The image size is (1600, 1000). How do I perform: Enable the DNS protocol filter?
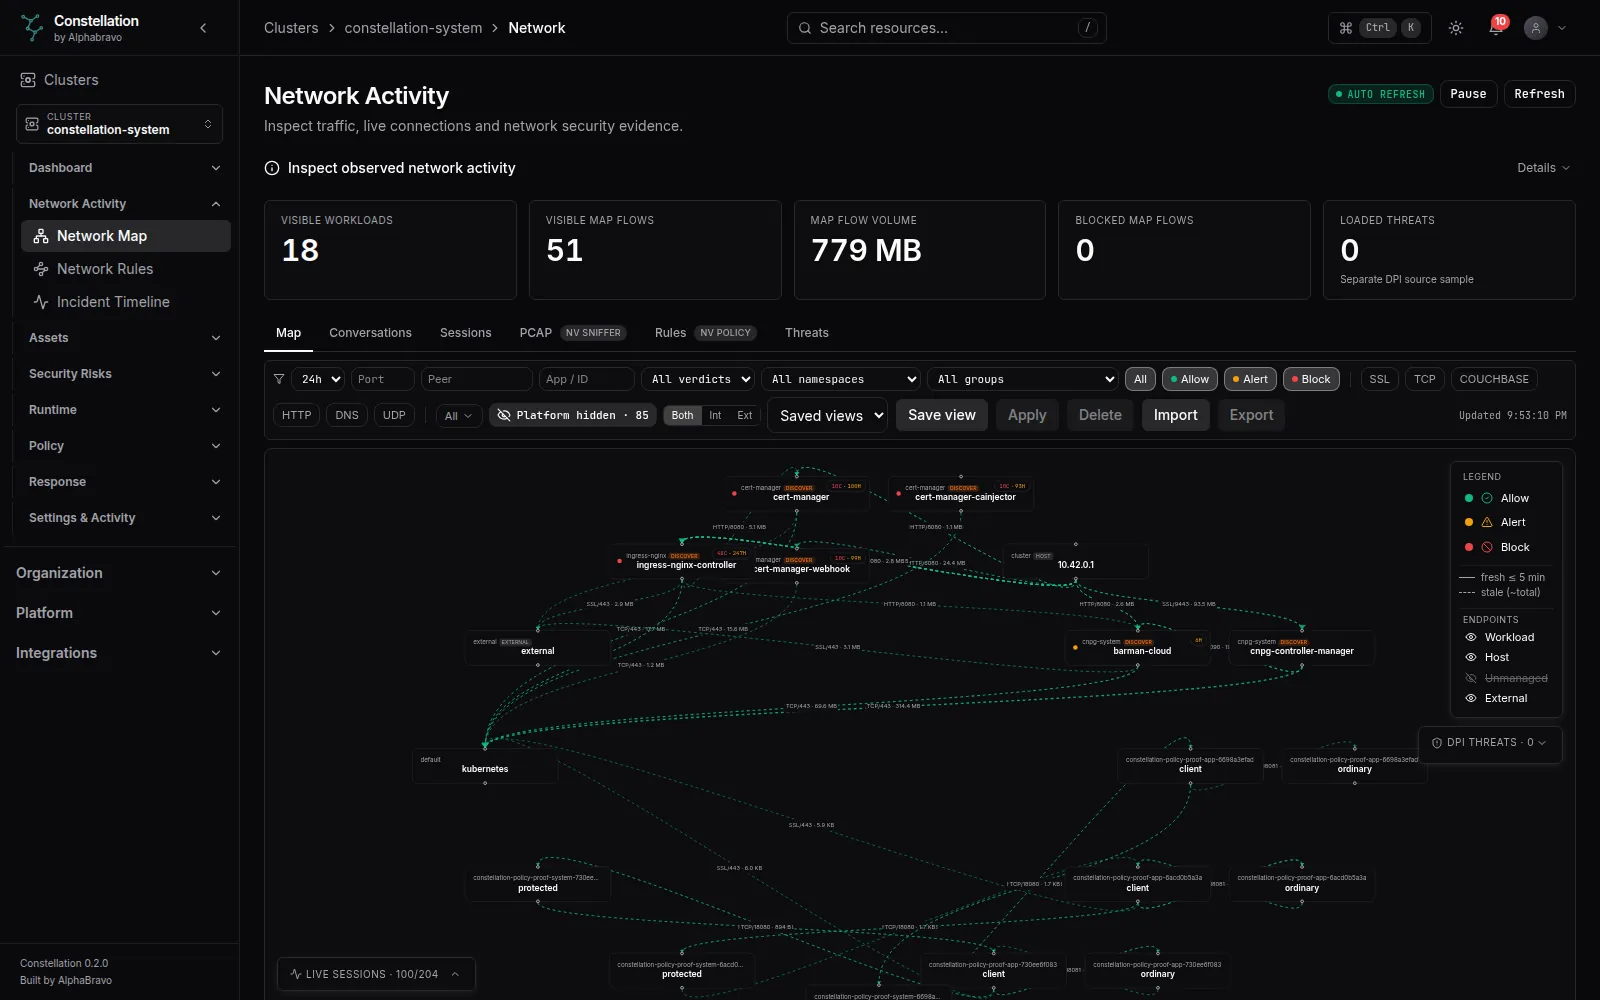(x=347, y=415)
